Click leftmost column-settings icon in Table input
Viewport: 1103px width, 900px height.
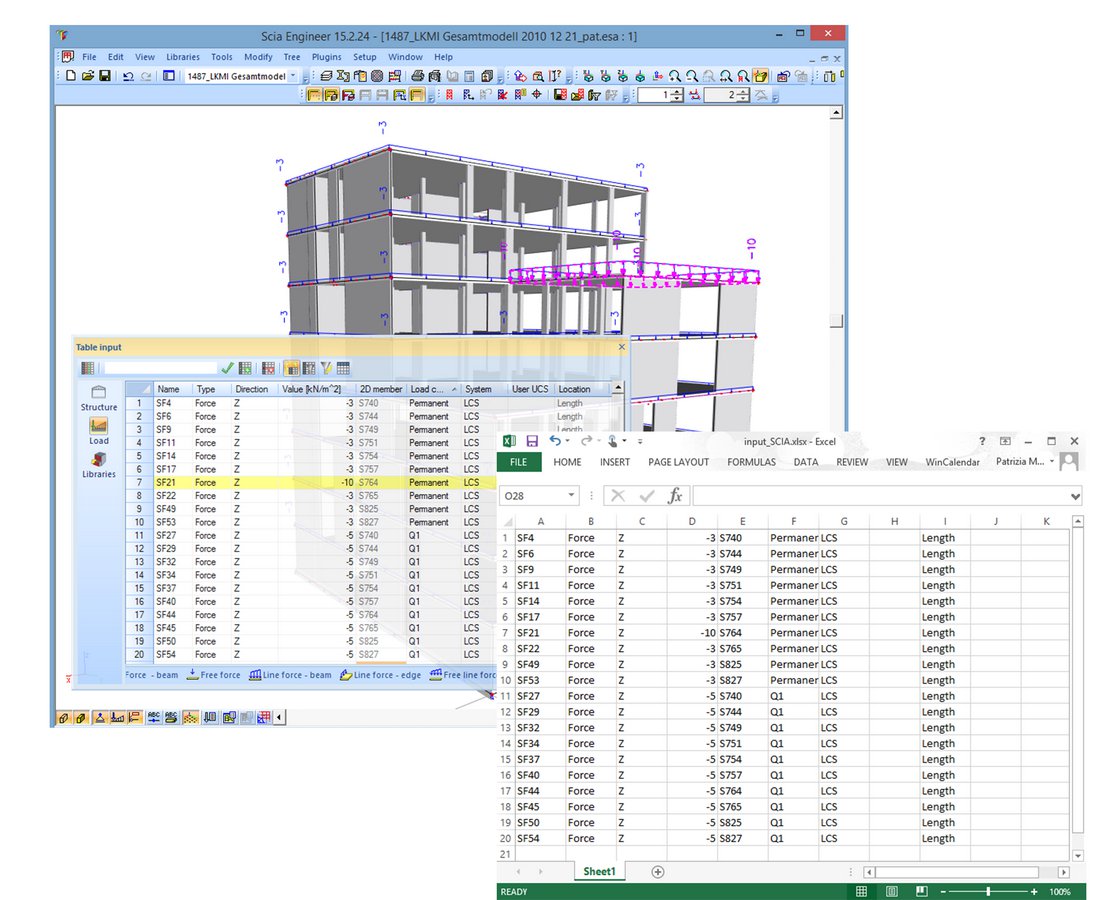tap(87, 368)
